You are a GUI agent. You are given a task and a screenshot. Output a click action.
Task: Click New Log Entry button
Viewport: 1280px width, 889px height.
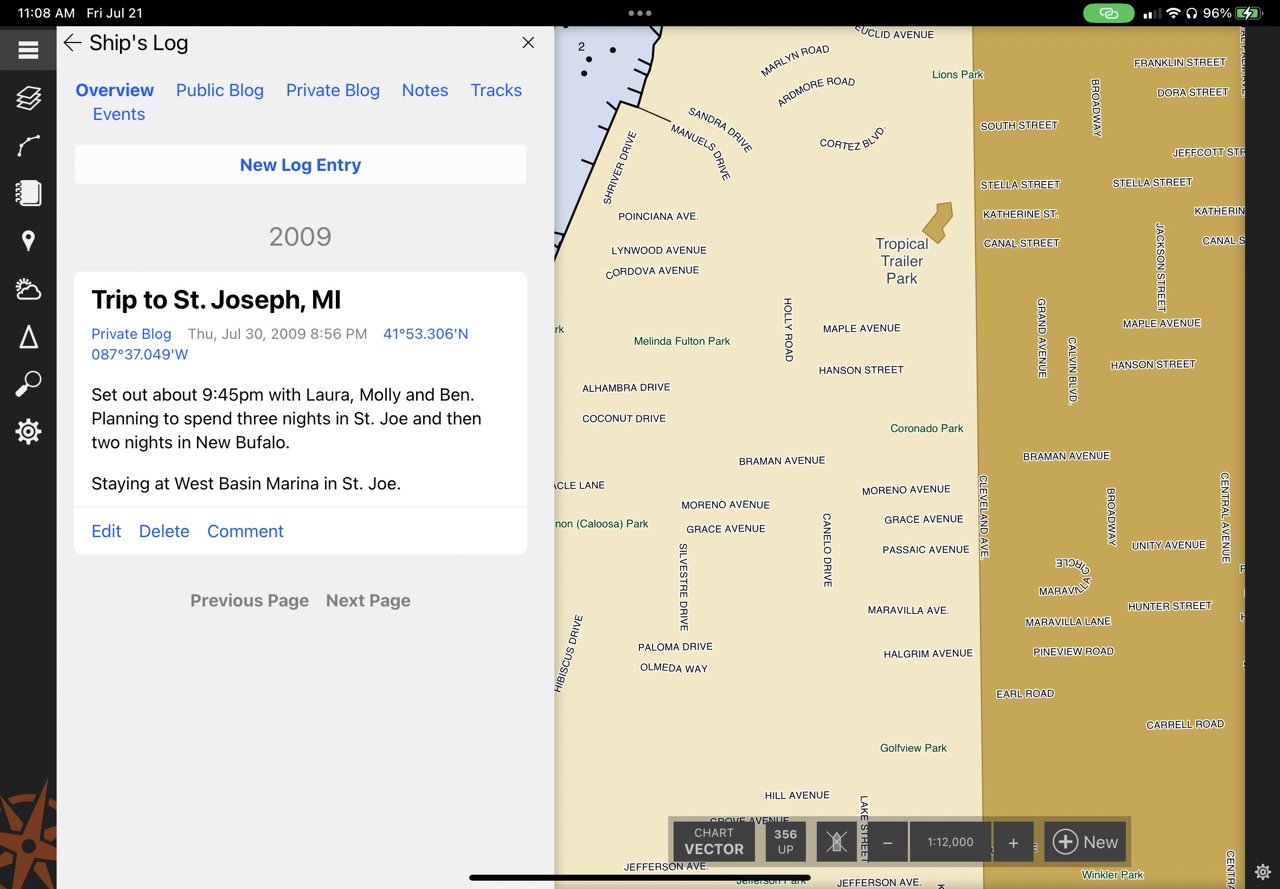[300, 165]
